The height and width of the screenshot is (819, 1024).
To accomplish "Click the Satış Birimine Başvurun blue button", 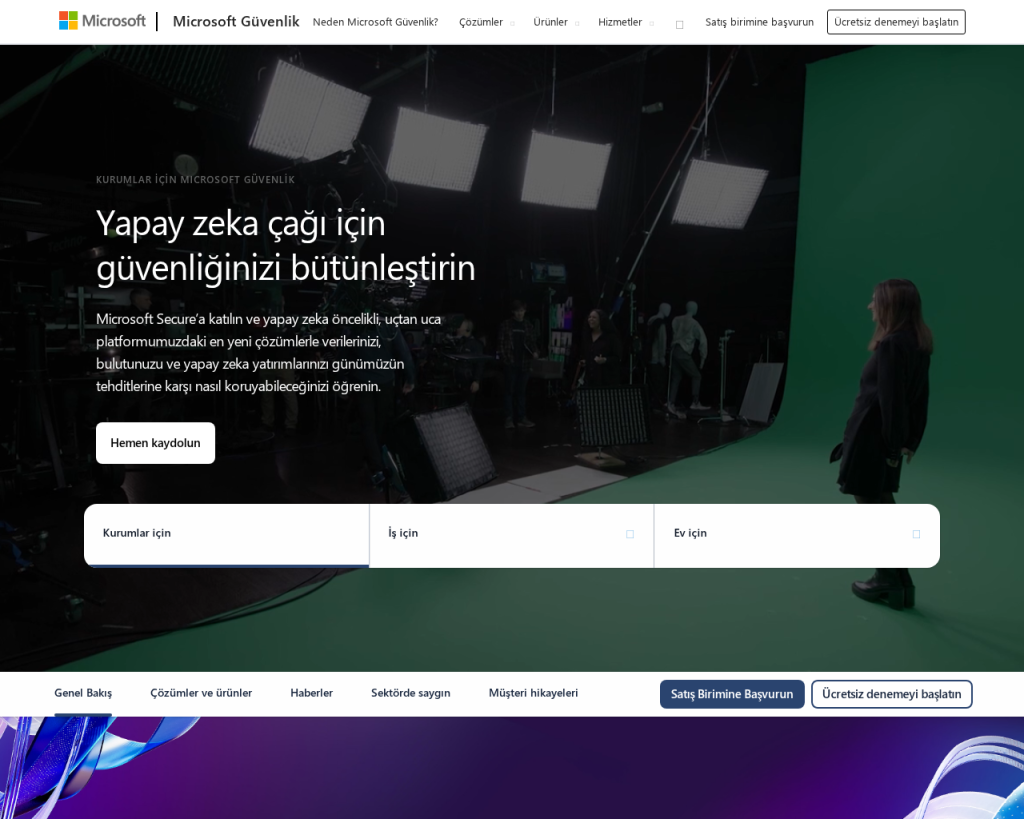I will click(x=732, y=694).
